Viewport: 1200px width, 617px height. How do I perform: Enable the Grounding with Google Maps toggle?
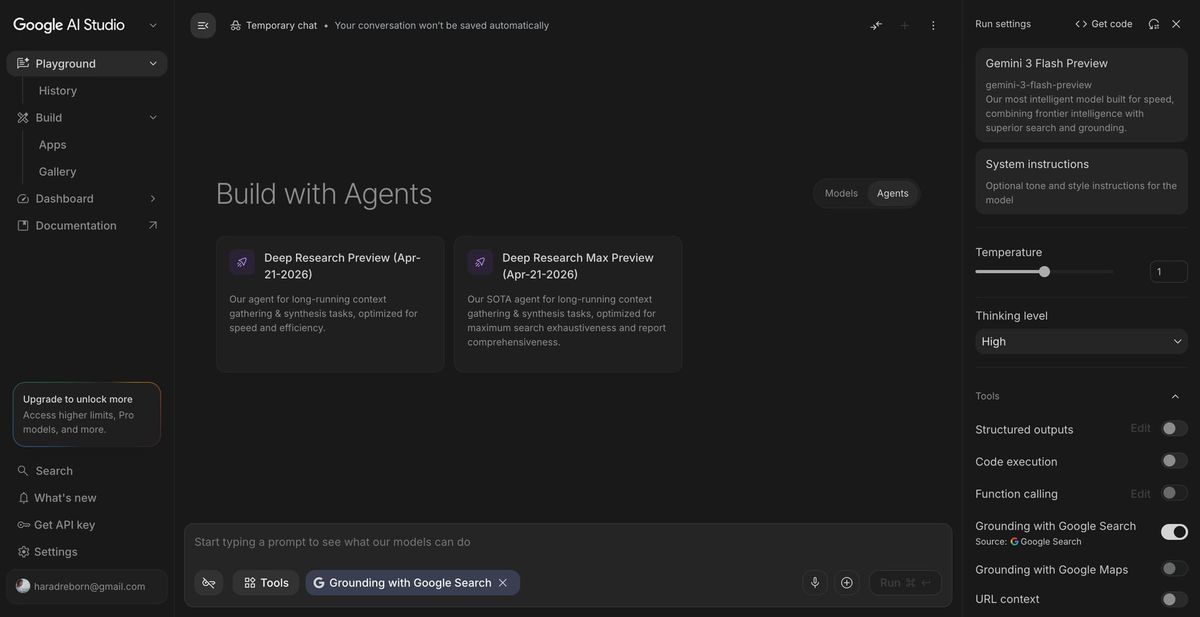coord(1174,569)
